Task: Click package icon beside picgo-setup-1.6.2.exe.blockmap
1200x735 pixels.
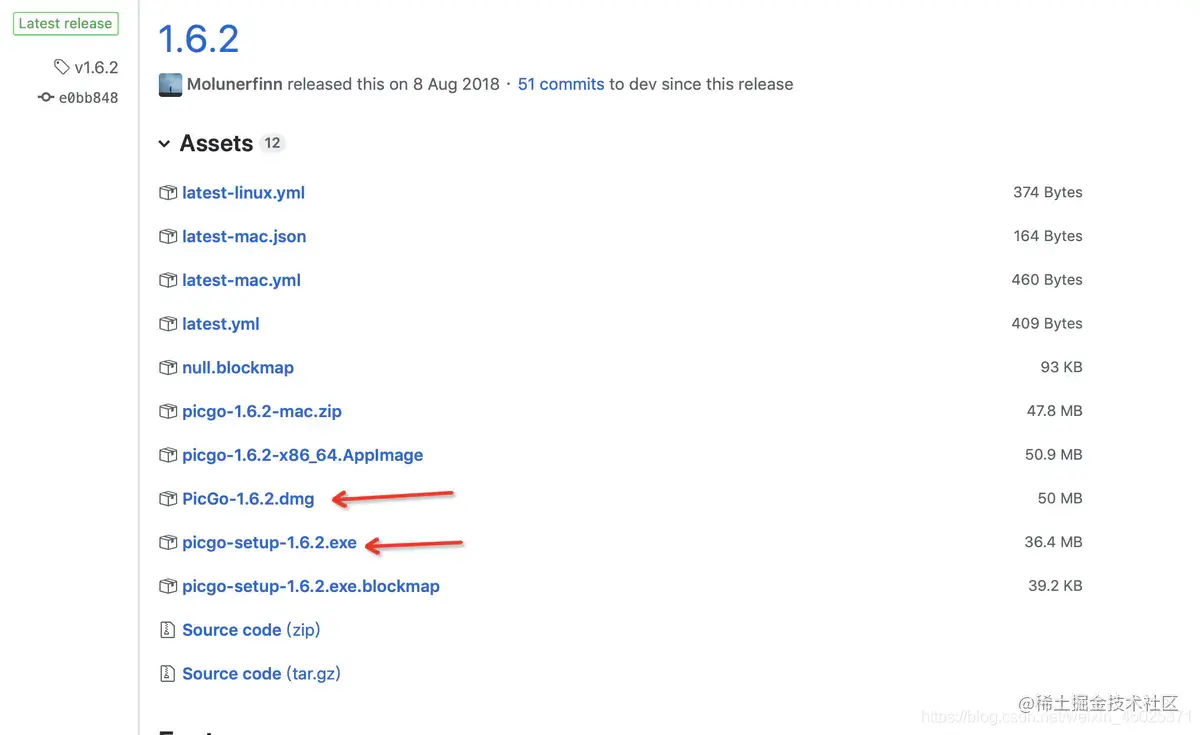Action: tap(168, 587)
